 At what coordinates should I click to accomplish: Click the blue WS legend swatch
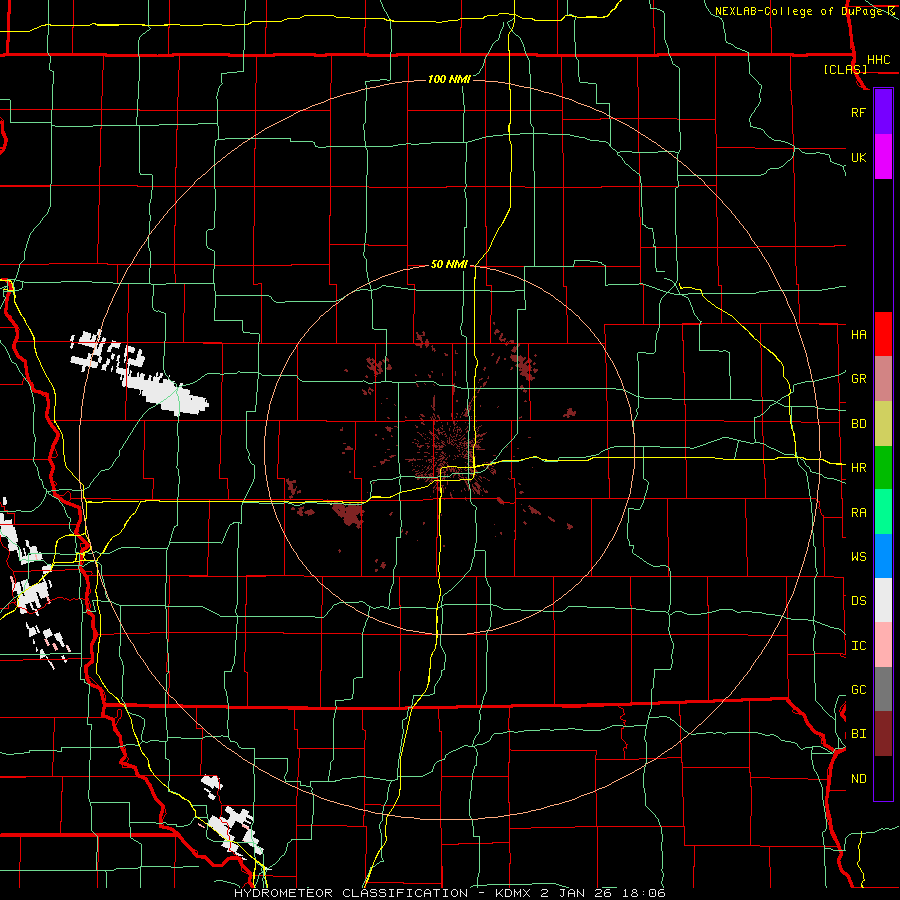point(883,556)
